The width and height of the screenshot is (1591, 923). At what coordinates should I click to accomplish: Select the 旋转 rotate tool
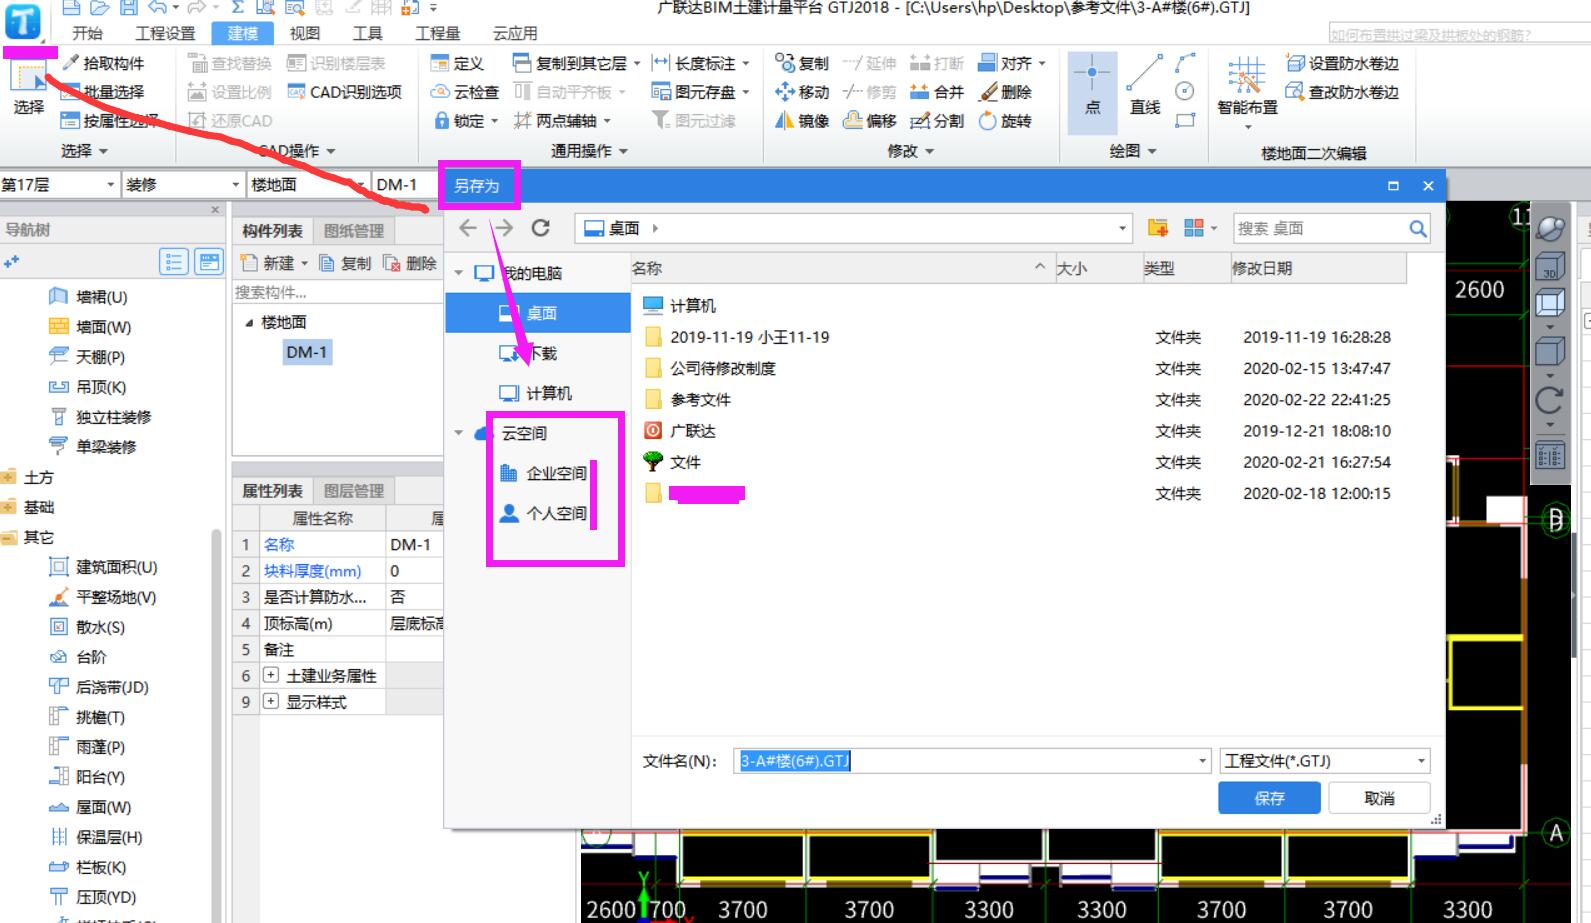(1005, 121)
